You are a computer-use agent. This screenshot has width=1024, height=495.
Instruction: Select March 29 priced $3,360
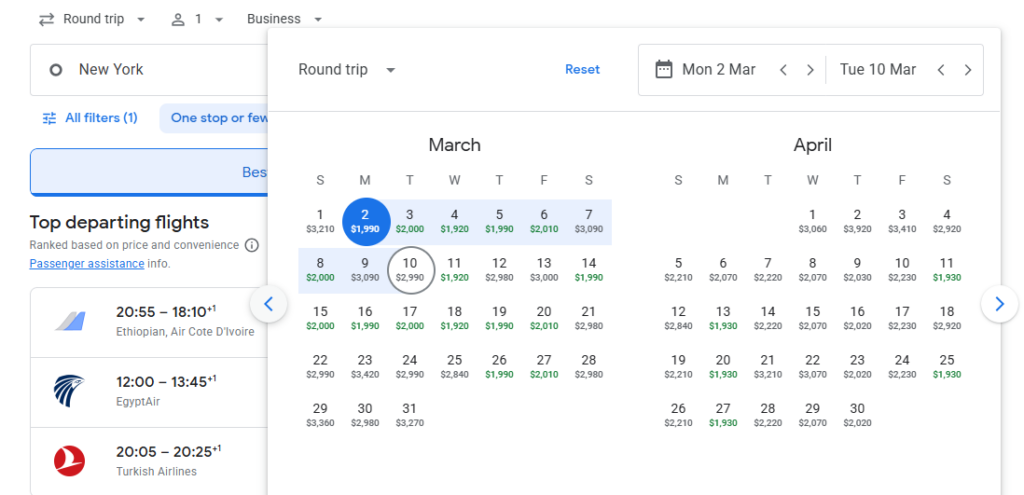[x=320, y=415]
